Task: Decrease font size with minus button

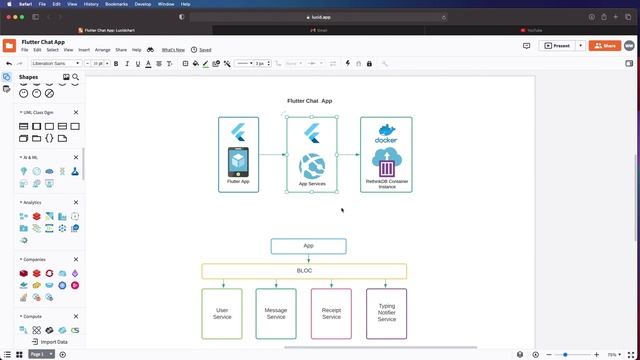Action: (87, 64)
